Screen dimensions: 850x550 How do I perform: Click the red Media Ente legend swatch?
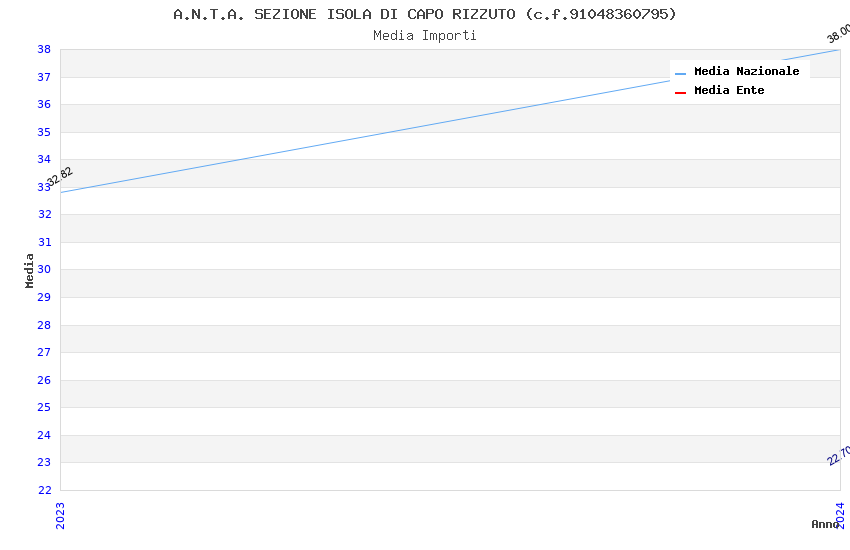680,93
